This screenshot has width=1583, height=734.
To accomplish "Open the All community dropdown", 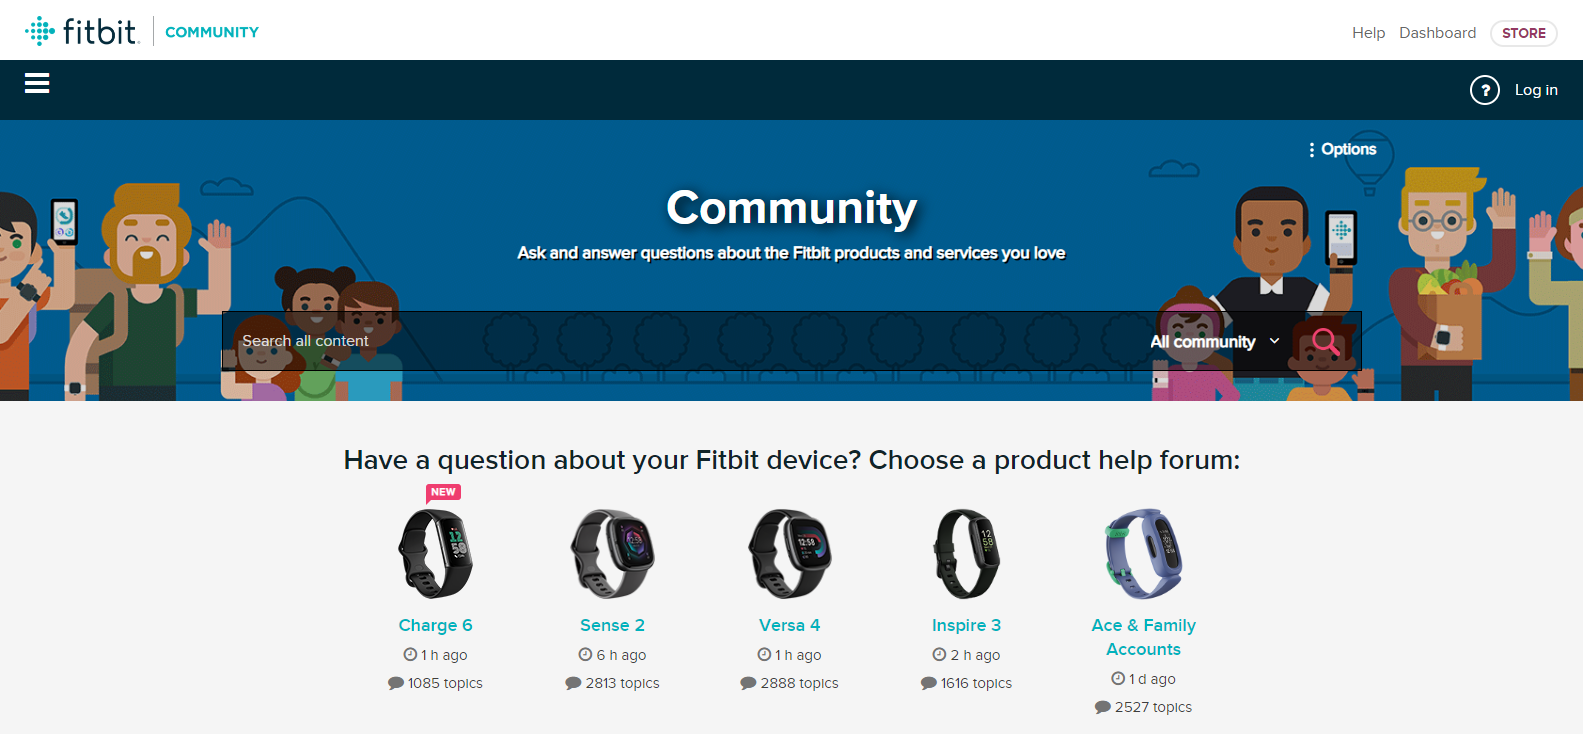I will (x=1212, y=341).
